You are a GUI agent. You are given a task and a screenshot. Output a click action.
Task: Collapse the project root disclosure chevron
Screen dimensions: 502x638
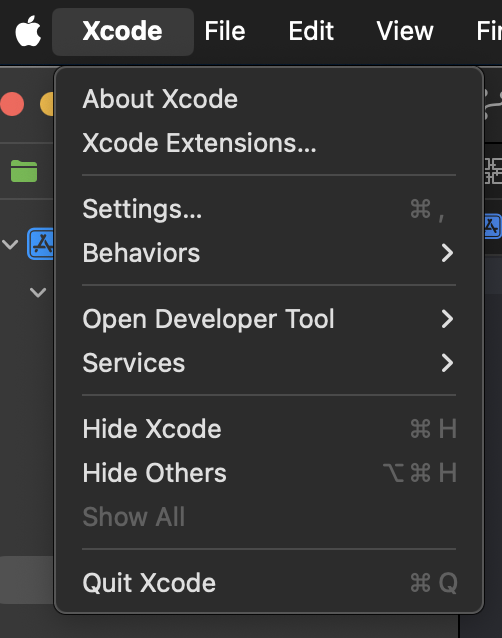(10, 244)
